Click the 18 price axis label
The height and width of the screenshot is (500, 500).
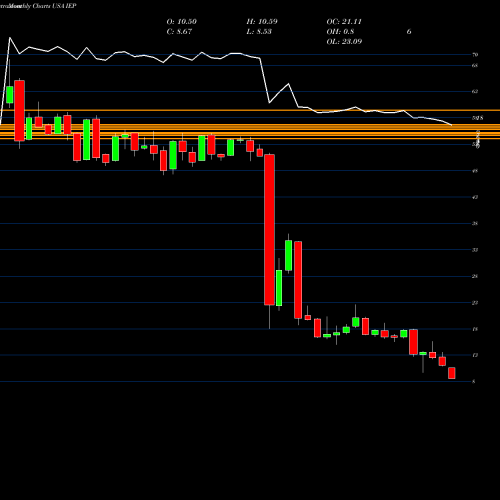[475, 329]
